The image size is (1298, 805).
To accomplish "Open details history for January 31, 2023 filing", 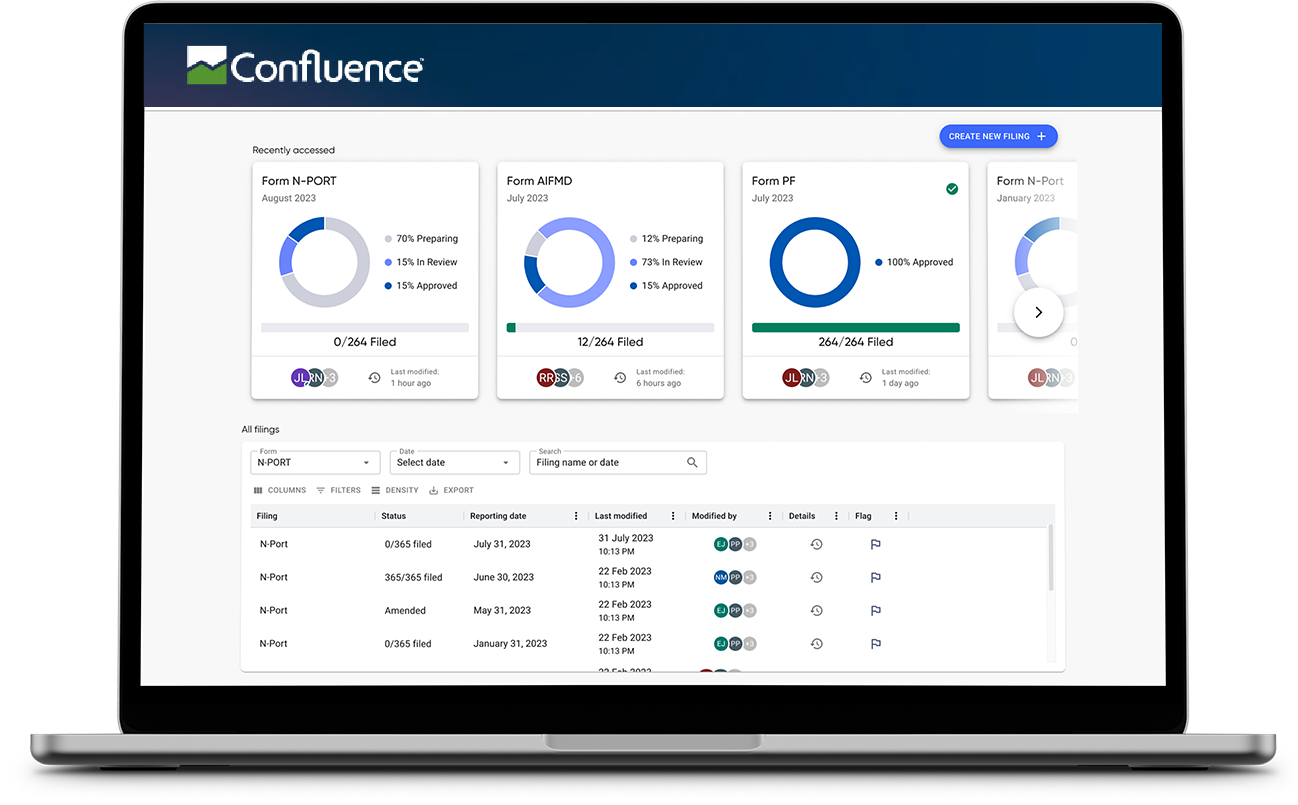I will coord(816,644).
